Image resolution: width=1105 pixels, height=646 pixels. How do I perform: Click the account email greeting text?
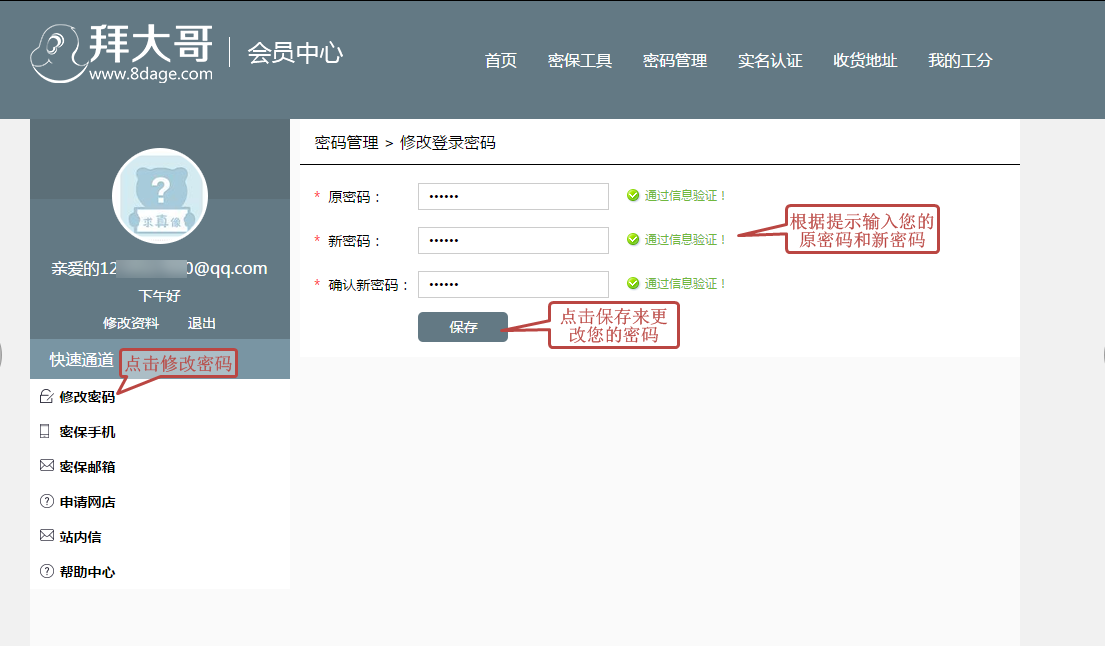click(x=159, y=268)
